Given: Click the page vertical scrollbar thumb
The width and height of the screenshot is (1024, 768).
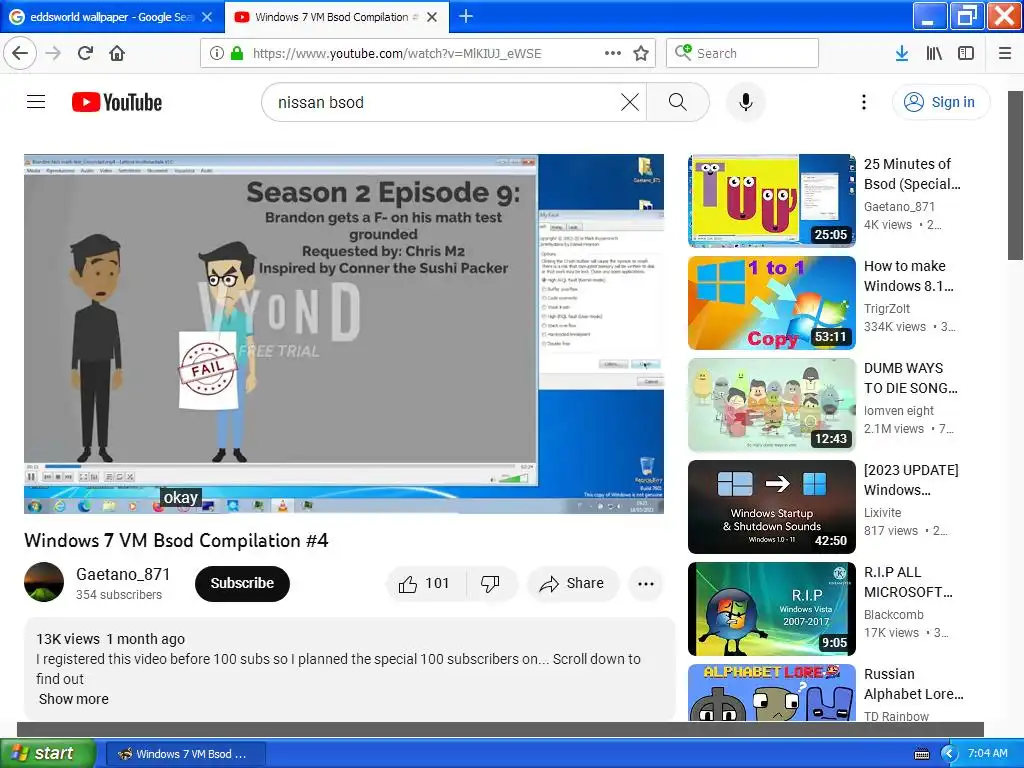Looking at the screenshot, I should pyautogui.click(x=1016, y=175).
